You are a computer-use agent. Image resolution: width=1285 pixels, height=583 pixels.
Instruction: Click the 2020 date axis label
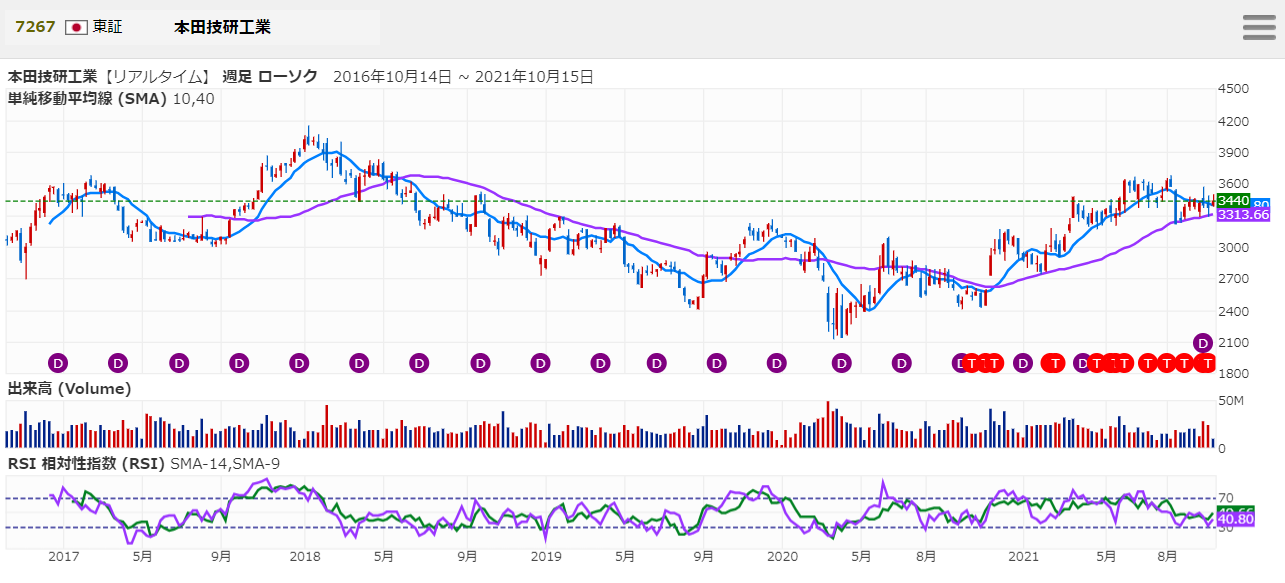pyautogui.click(x=782, y=555)
